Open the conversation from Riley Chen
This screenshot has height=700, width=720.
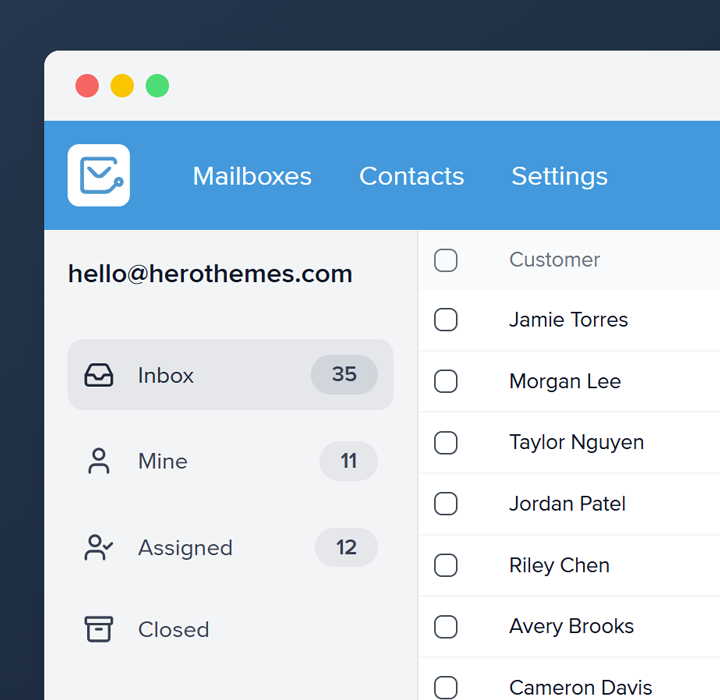pos(559,565)
